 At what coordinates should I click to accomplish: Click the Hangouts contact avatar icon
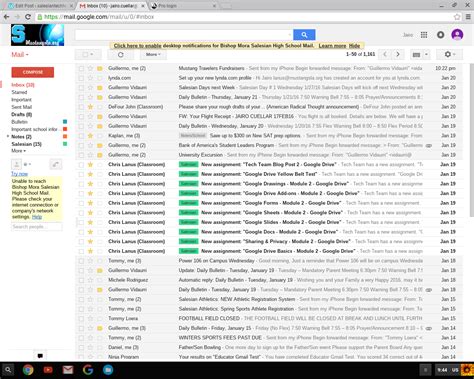(16, 164)
